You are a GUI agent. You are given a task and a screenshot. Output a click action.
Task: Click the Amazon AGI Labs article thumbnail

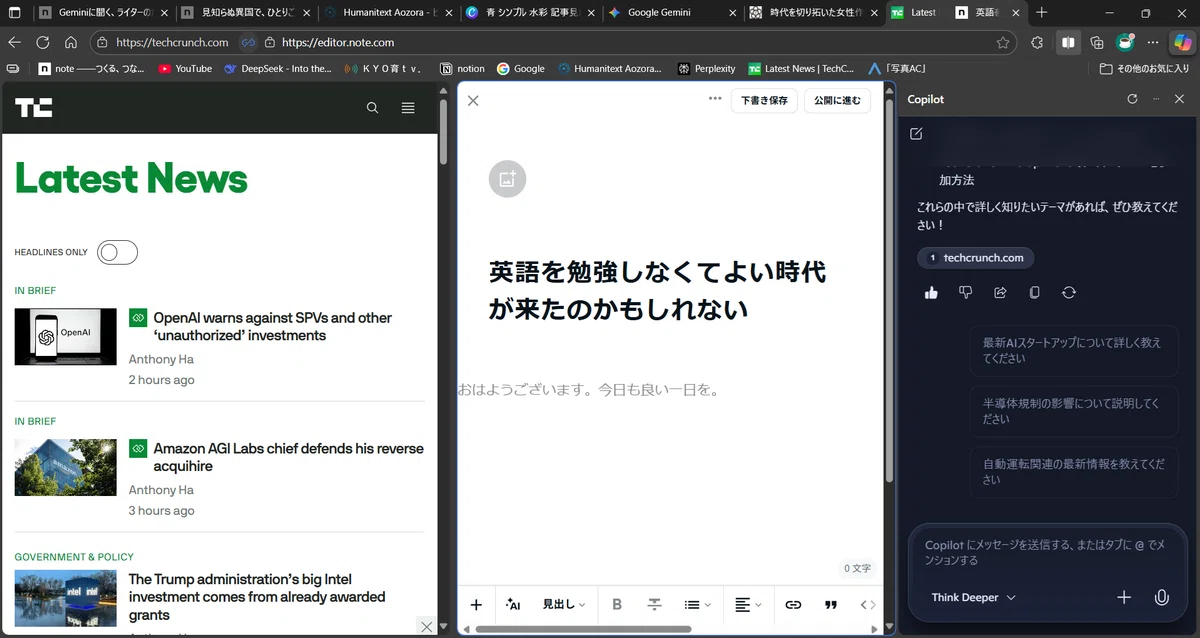(x=65, y=468)
